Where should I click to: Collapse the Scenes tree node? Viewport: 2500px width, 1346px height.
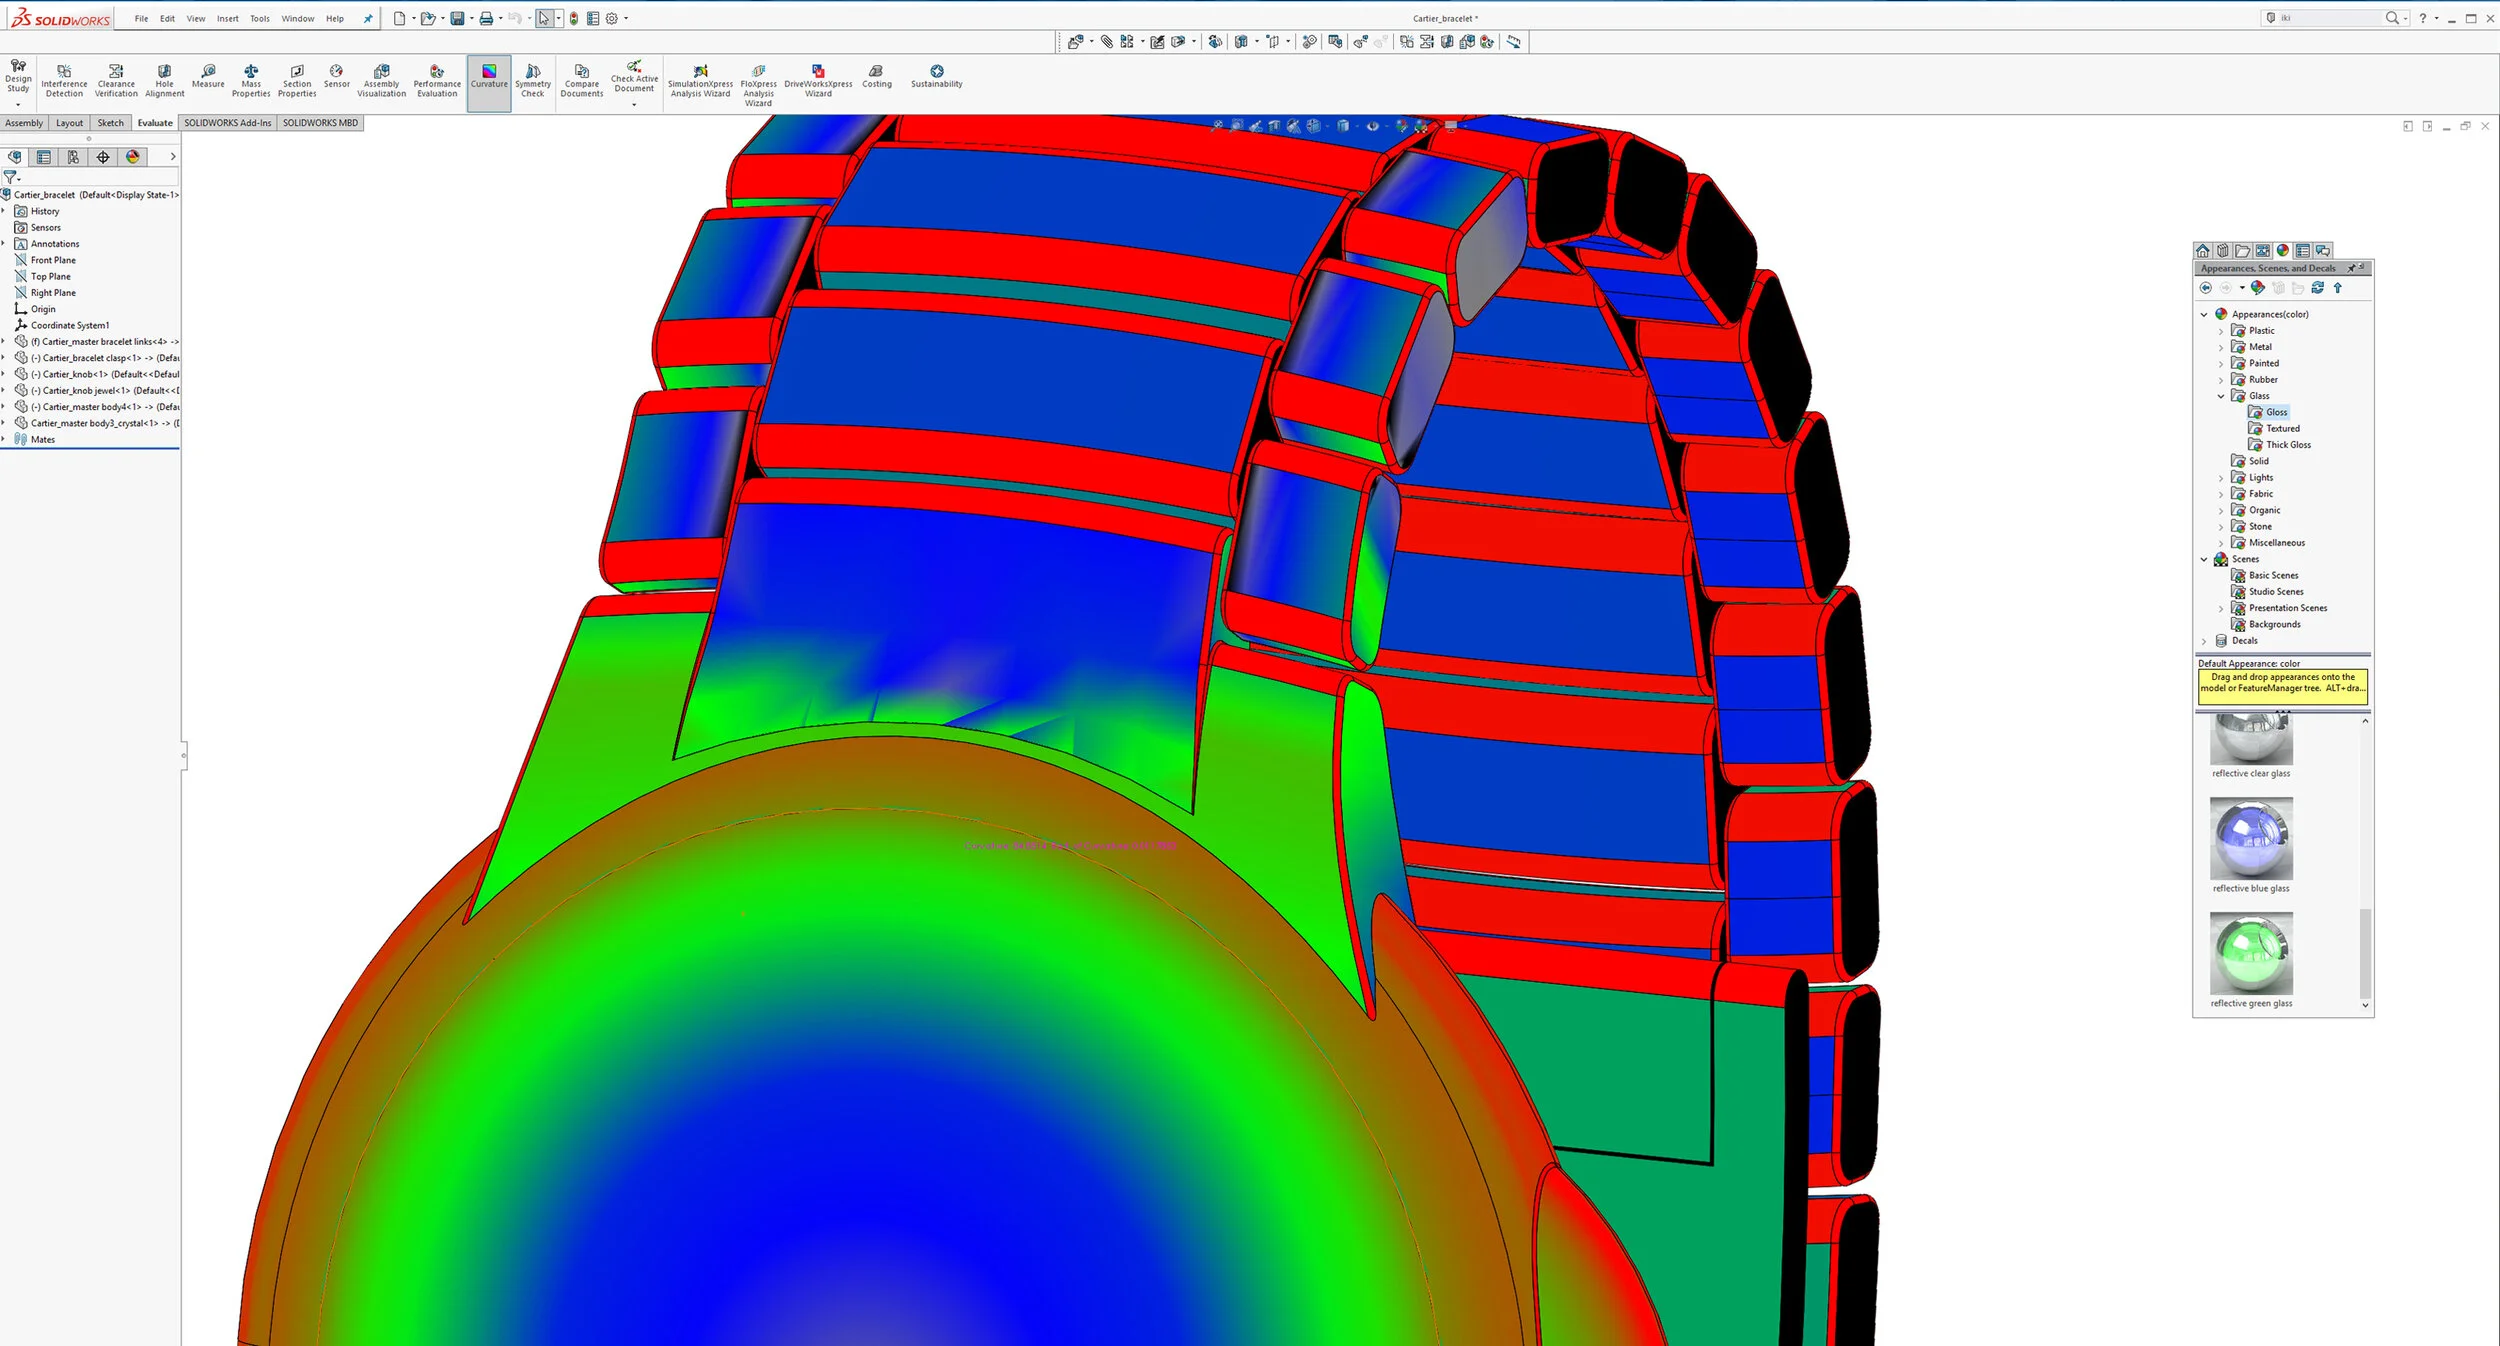coord(2204,559)
